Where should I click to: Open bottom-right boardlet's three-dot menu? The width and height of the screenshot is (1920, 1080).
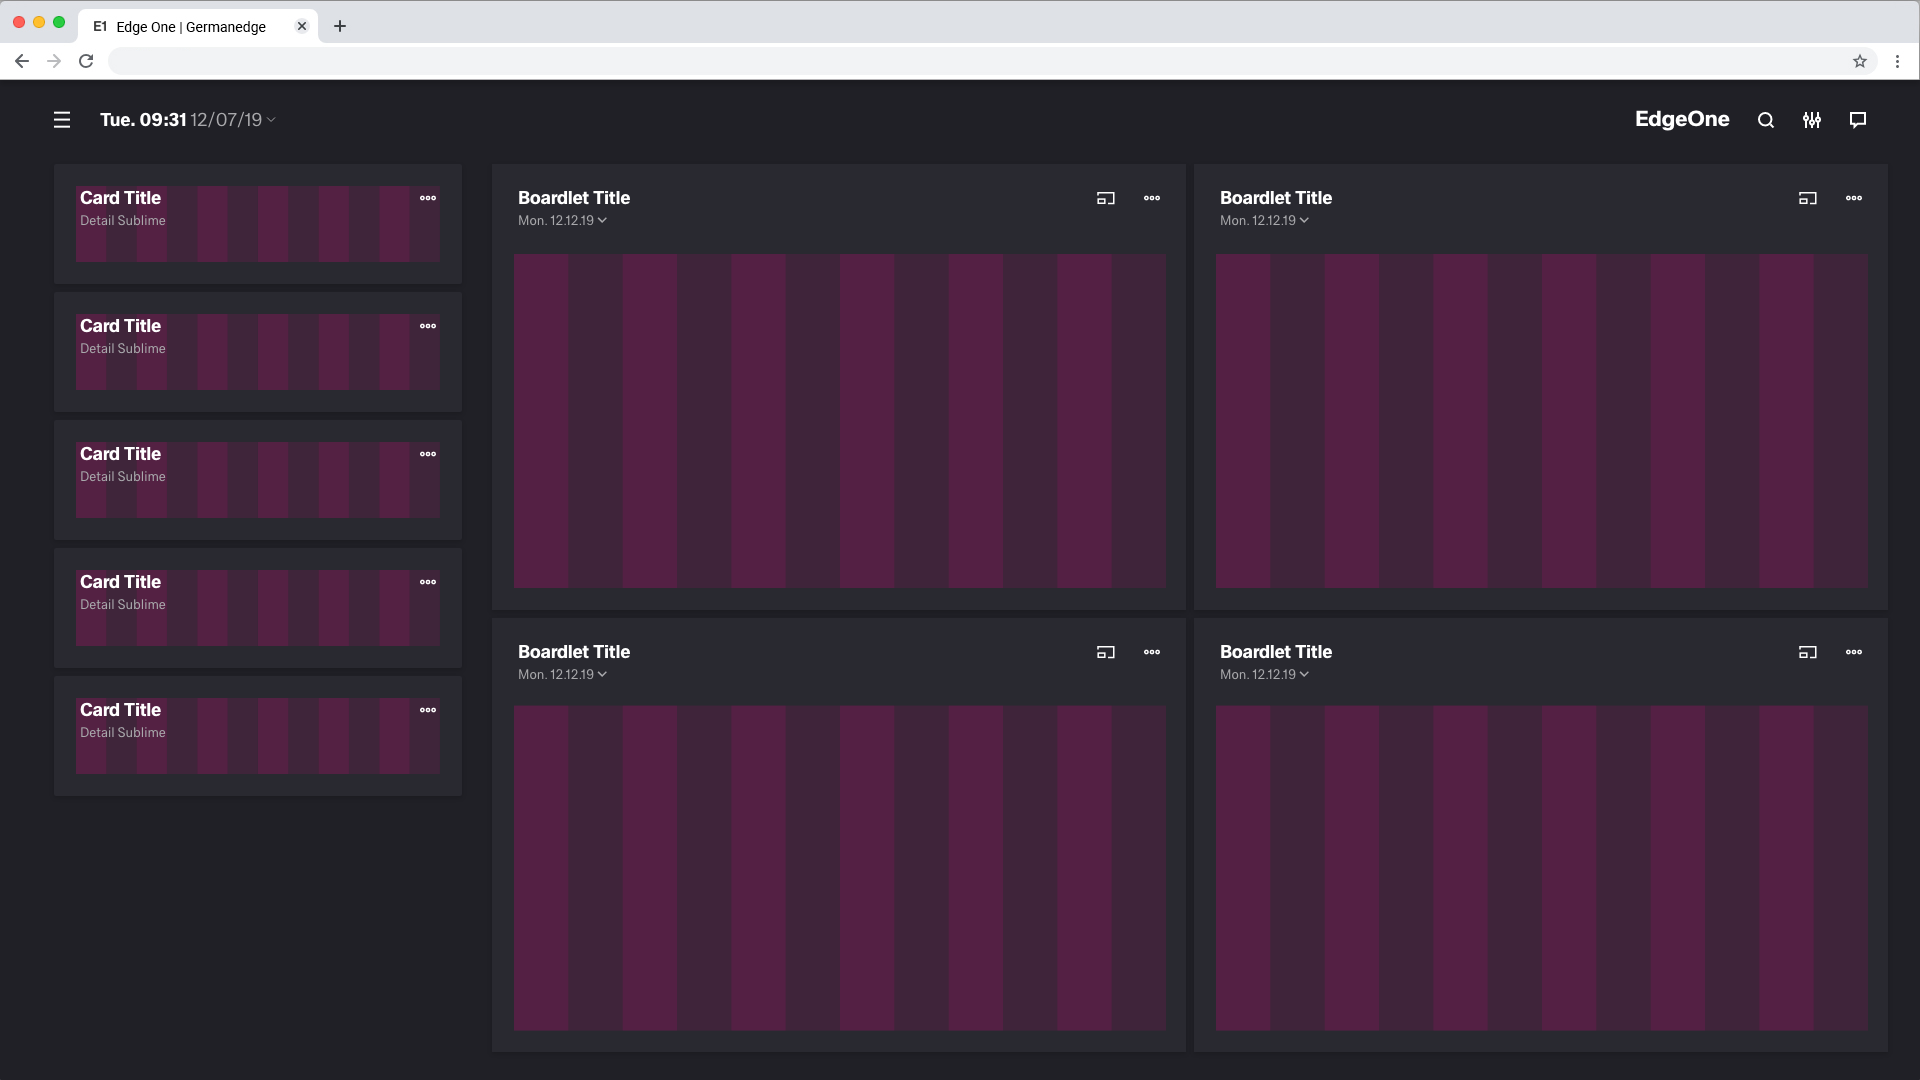tap(1854, 652)
